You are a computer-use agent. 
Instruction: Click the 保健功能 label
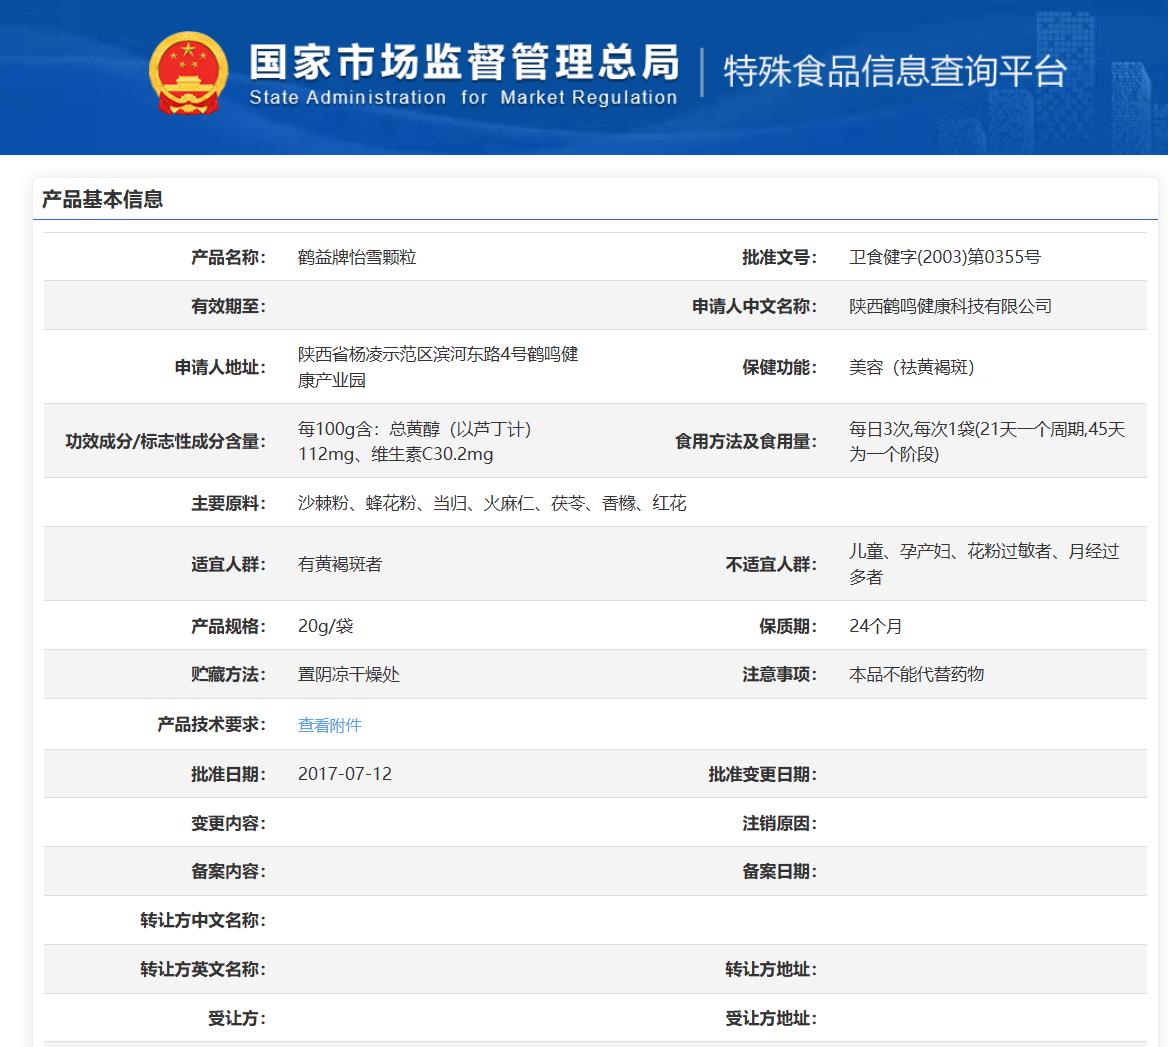point(779,367)
